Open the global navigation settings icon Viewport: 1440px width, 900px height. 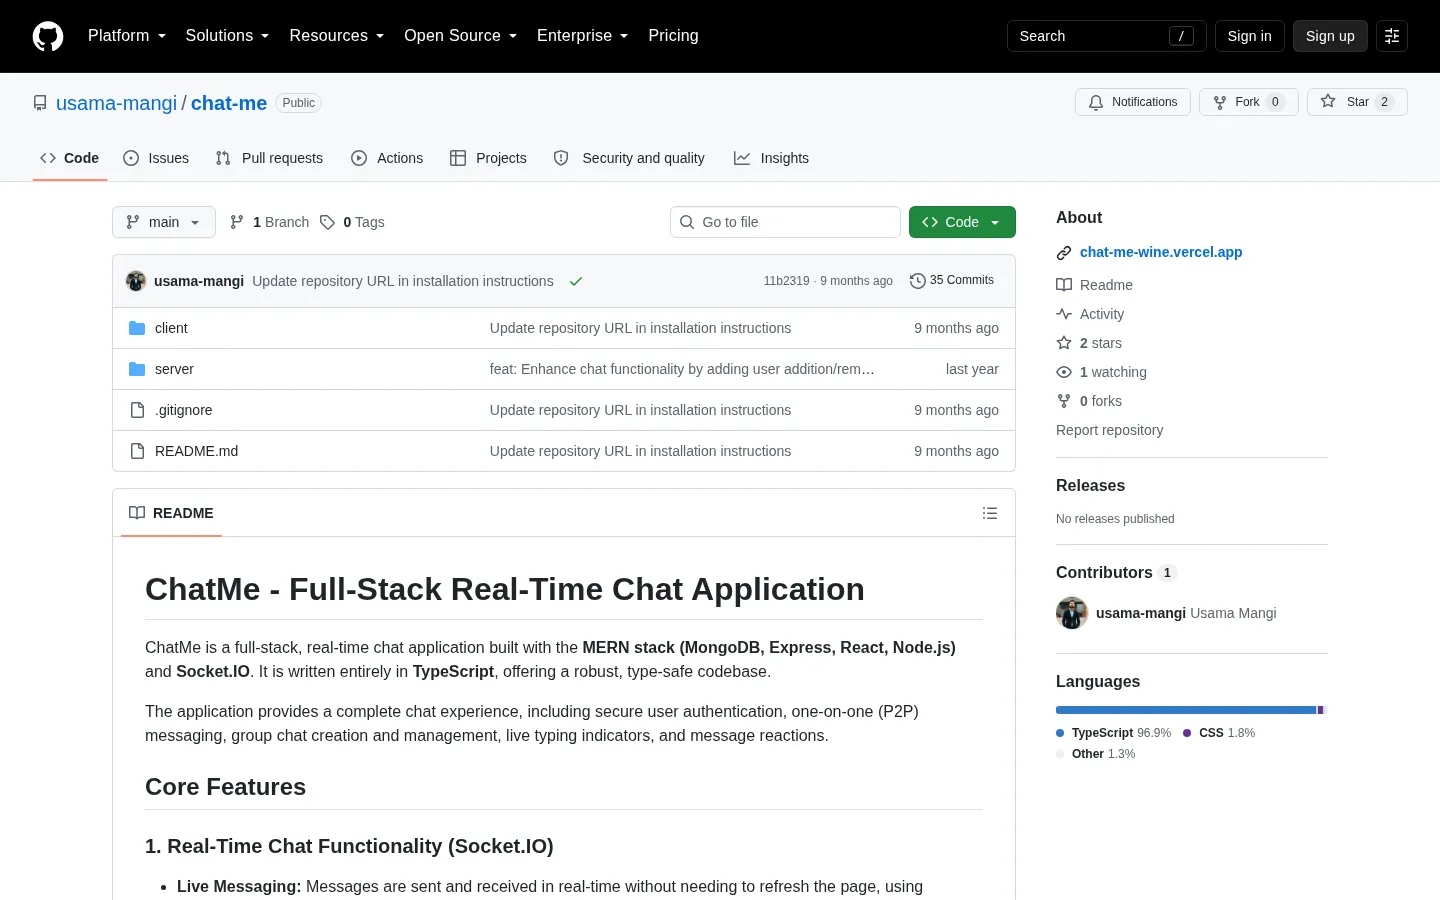(1392, 36)
